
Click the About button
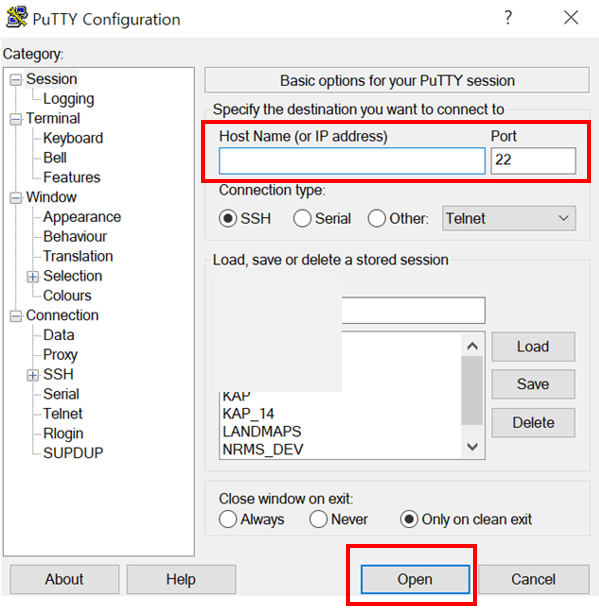click(64, 579)
